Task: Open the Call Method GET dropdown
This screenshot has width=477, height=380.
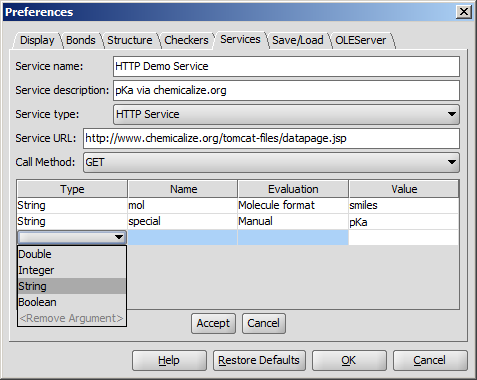Action: tap(271, 162)
